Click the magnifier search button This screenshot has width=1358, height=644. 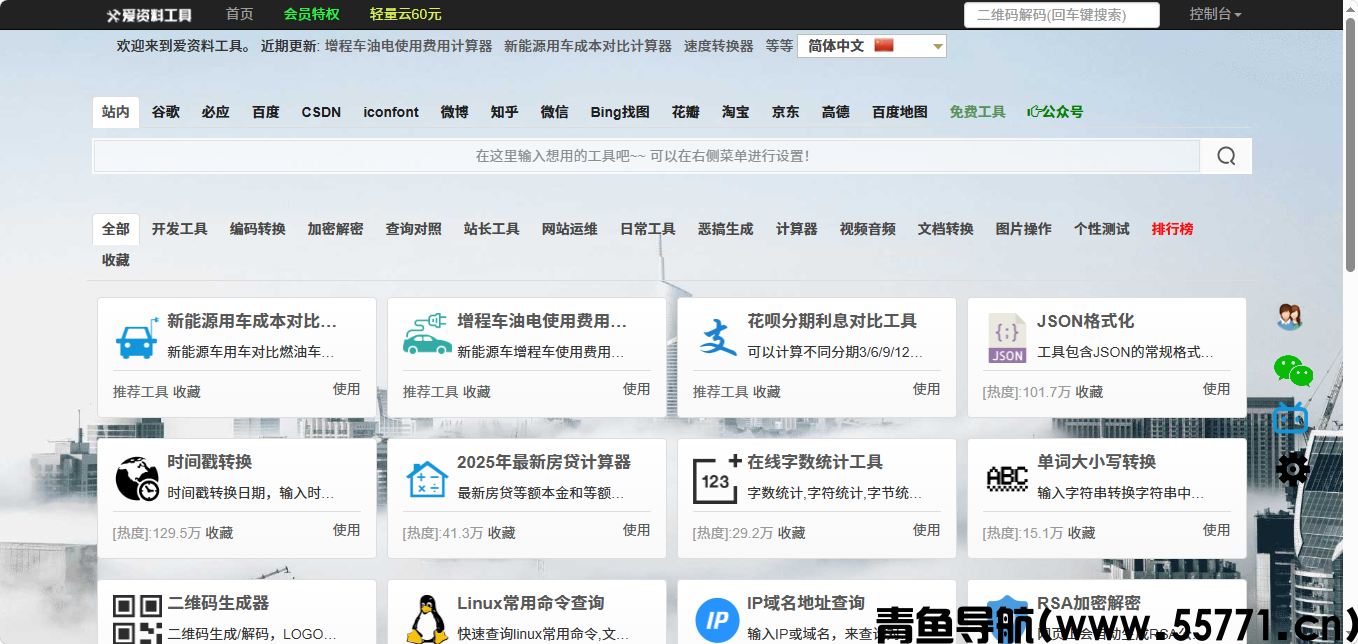click(x=1226, y=156)
